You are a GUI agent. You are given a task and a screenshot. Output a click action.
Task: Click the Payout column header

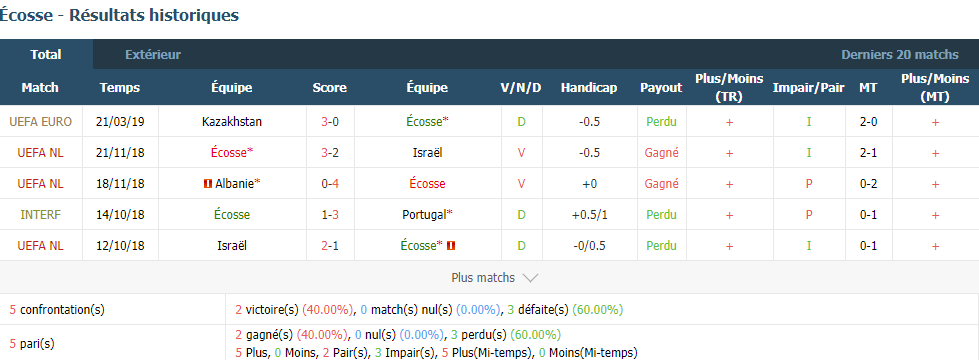tap(661, 88)
